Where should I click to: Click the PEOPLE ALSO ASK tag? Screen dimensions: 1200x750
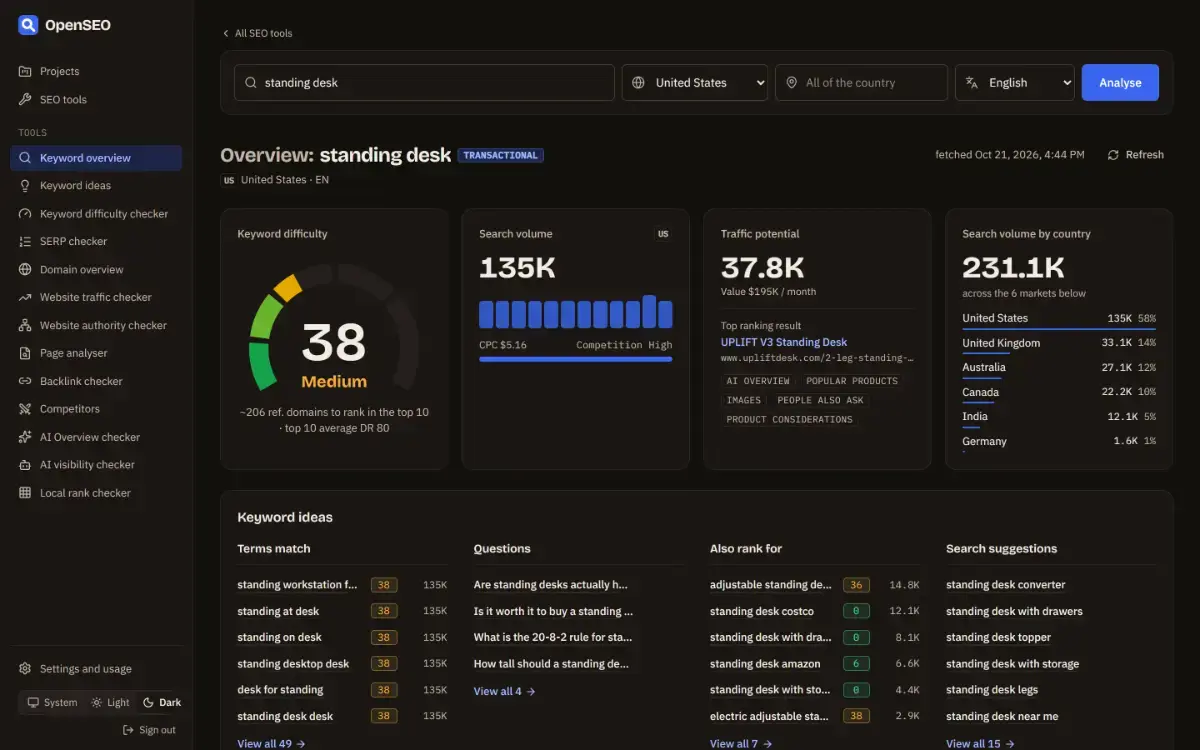pyautogui.click(x=821, y=400)
